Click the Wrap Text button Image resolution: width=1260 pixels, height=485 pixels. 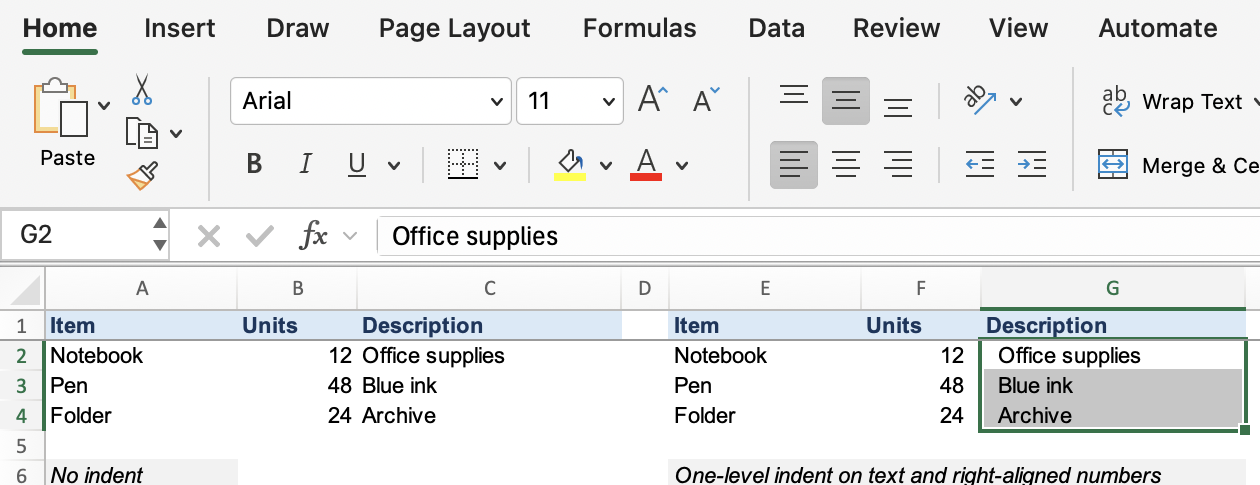tap(1171, 101)
